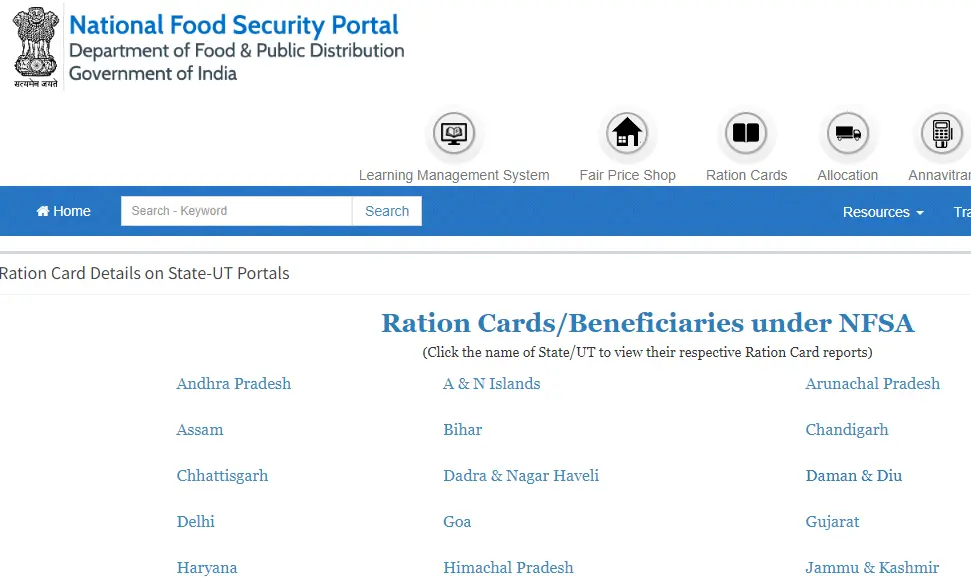971x584 pixels.
Task: Open the Resources dropdown menu
Action: (x=876, y=211)
